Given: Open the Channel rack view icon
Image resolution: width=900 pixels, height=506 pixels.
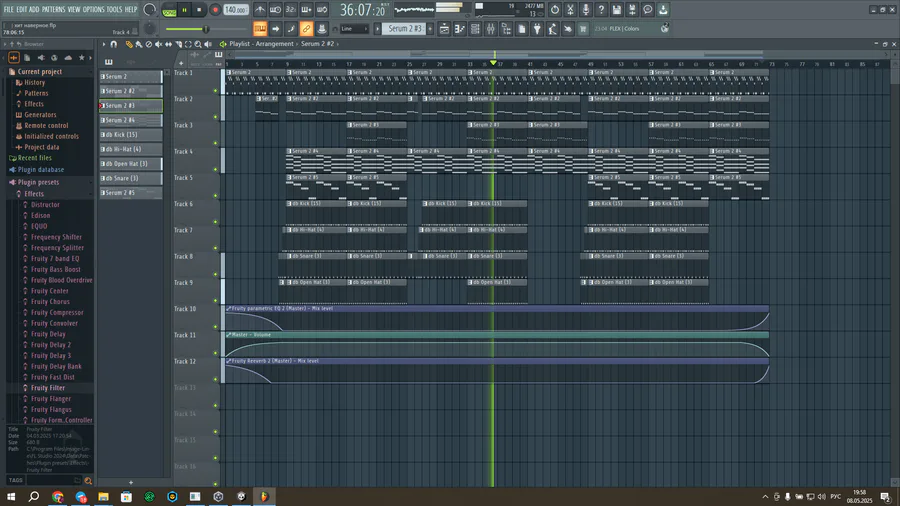Looking at the screenshot, I should coord(475,29).
